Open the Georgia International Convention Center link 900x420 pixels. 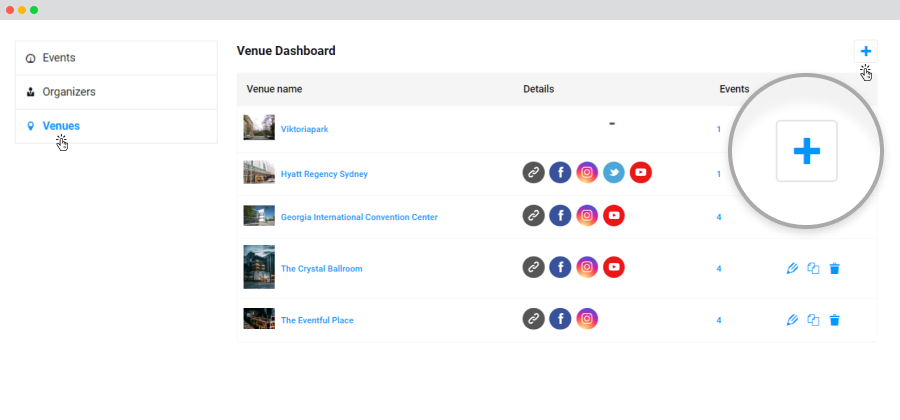359,217
